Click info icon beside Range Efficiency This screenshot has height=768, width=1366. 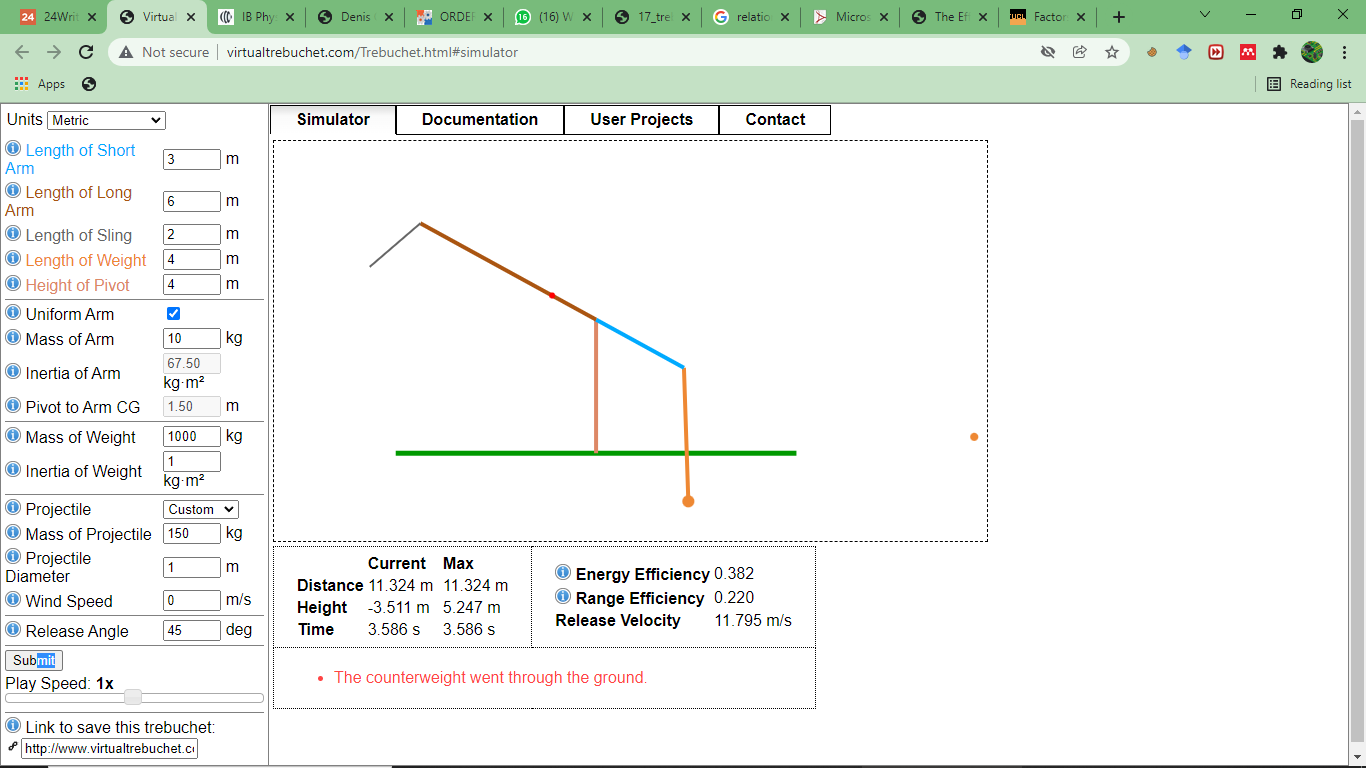563,597
